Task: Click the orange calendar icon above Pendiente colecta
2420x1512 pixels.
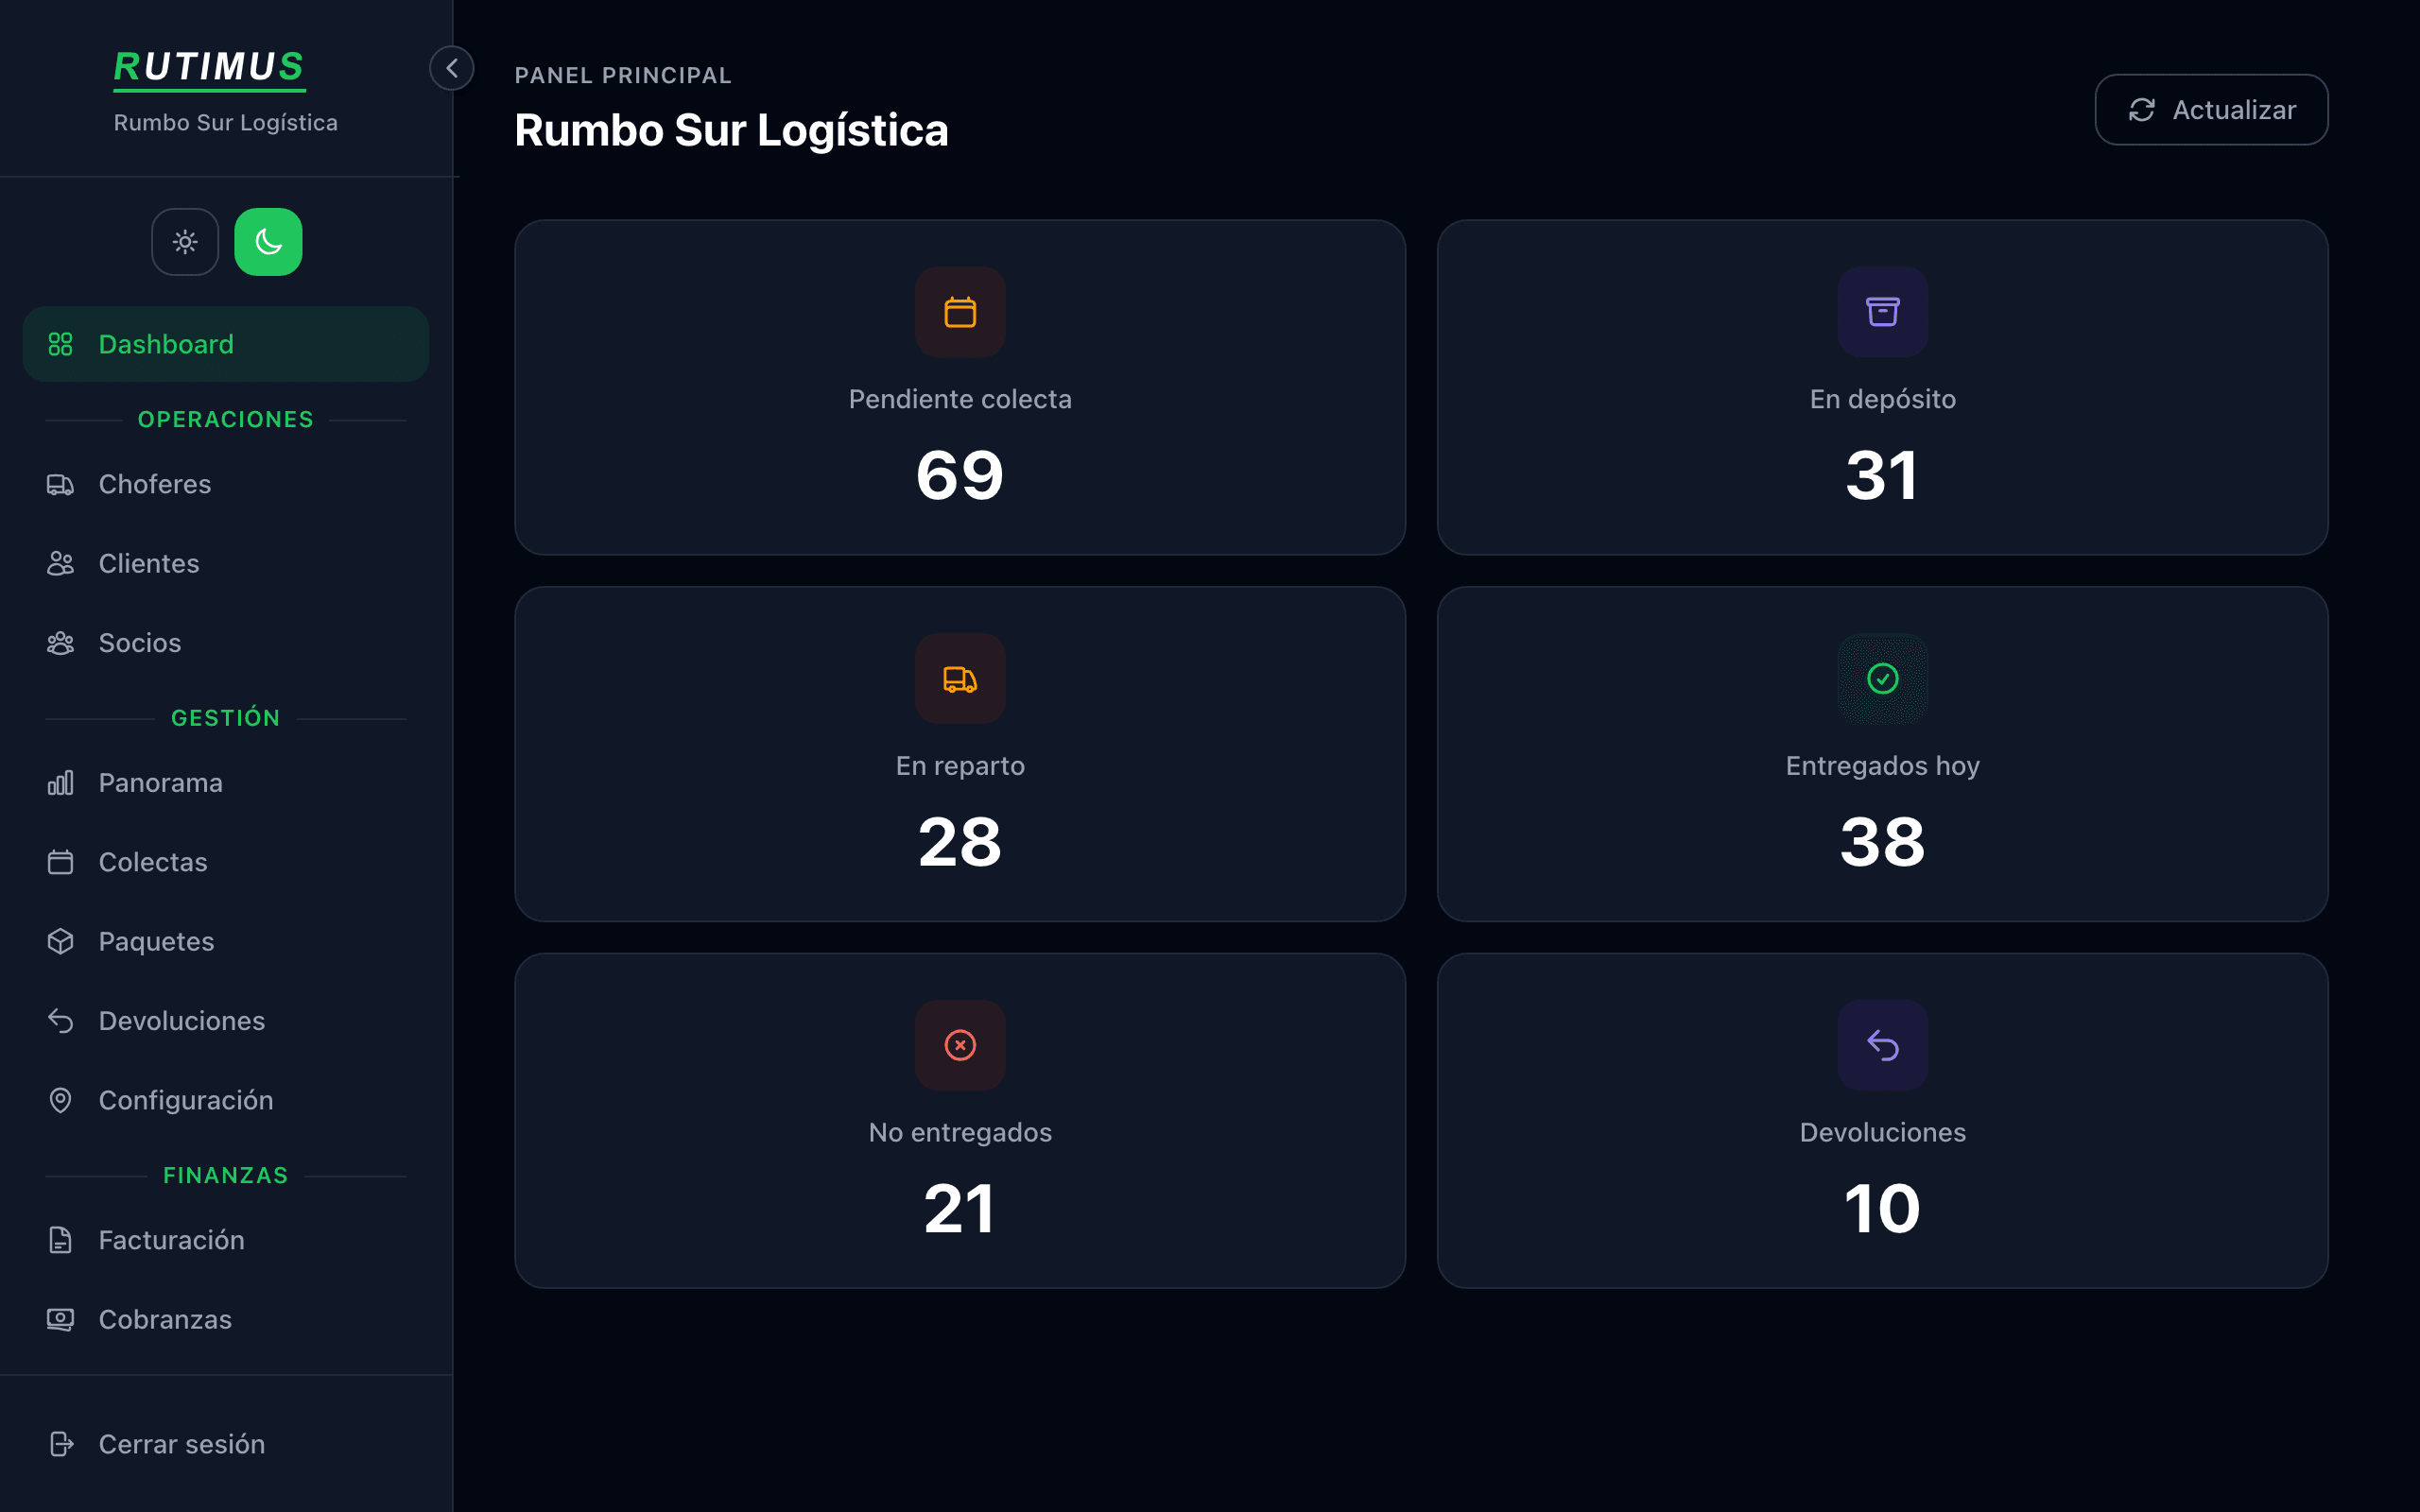Action: tap(960, 312)
